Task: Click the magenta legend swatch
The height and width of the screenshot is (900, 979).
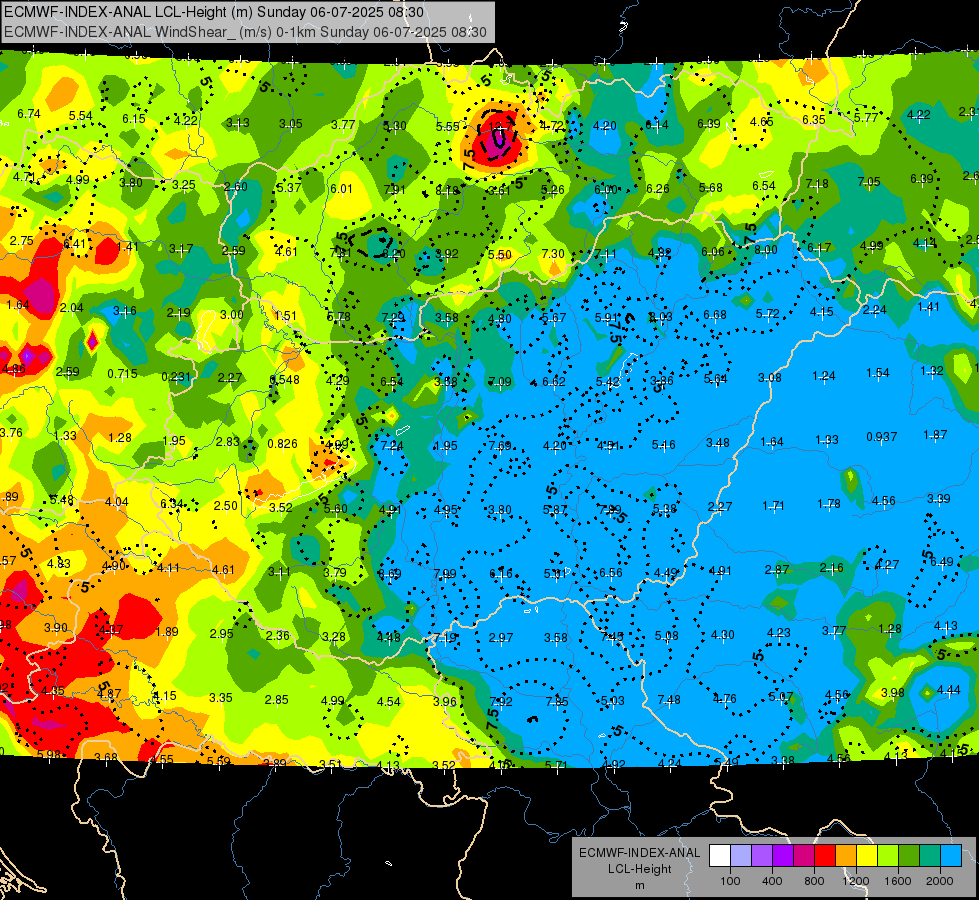Action: 804,856
